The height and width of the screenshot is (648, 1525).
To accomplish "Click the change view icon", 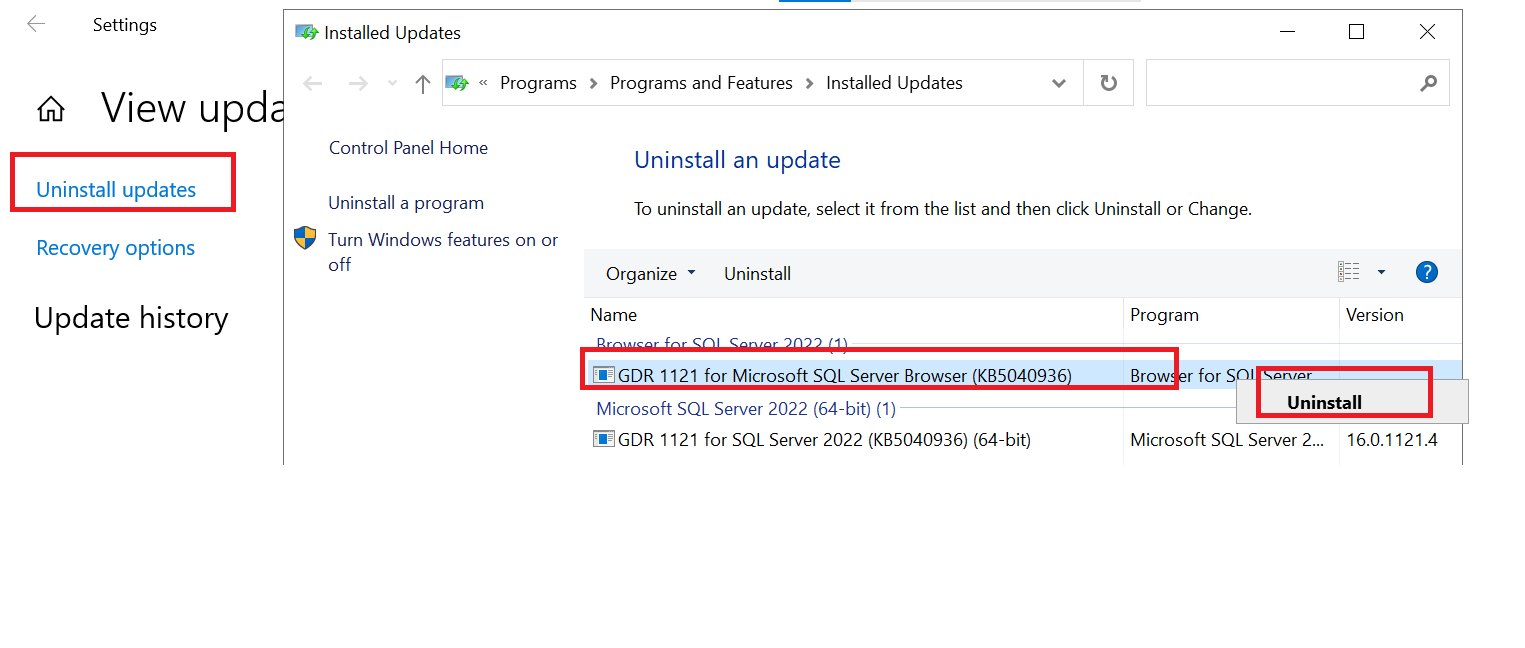I will 1349,272.
